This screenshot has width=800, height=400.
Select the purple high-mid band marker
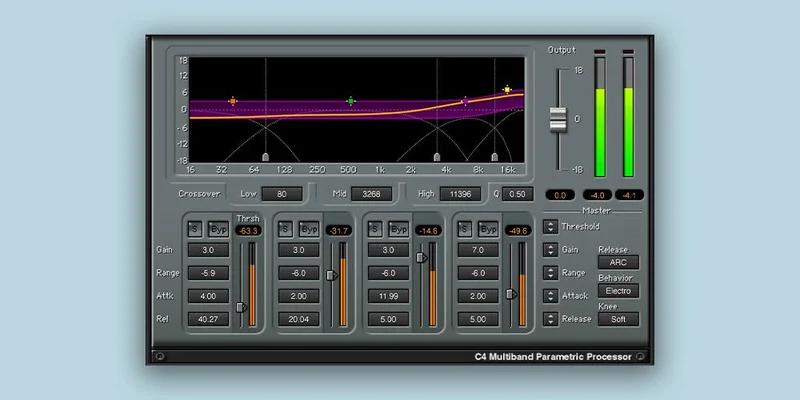(x=465, y=102)
